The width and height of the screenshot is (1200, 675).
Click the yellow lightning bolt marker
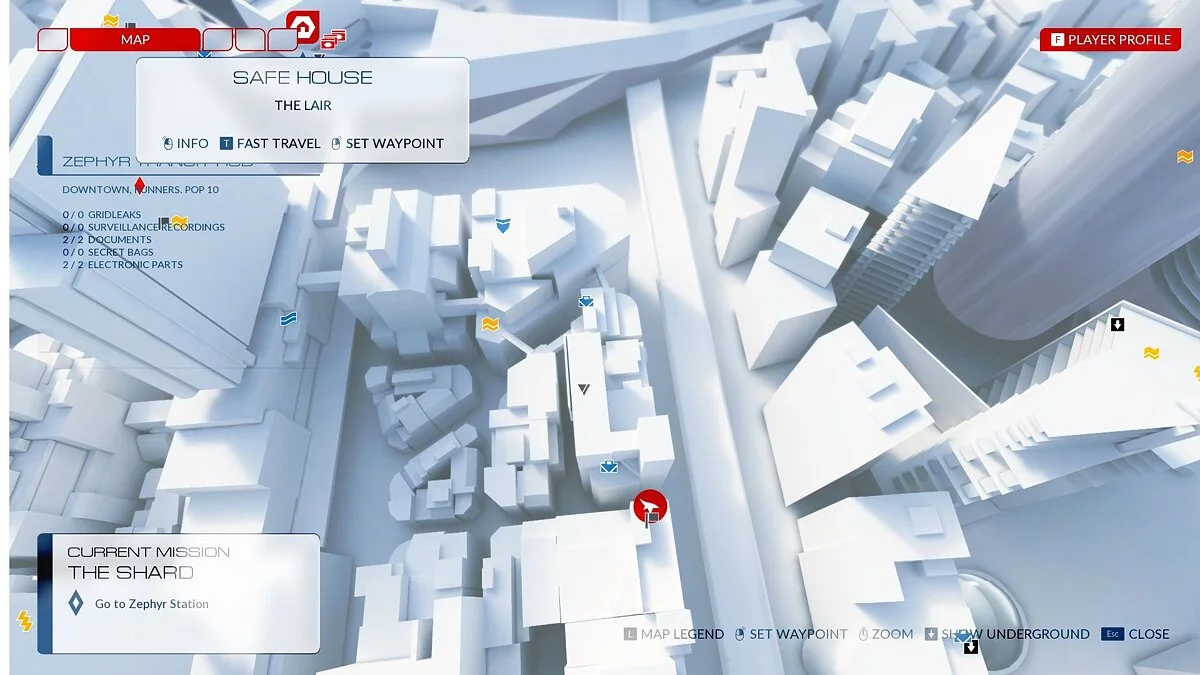[x=25, y=621]
